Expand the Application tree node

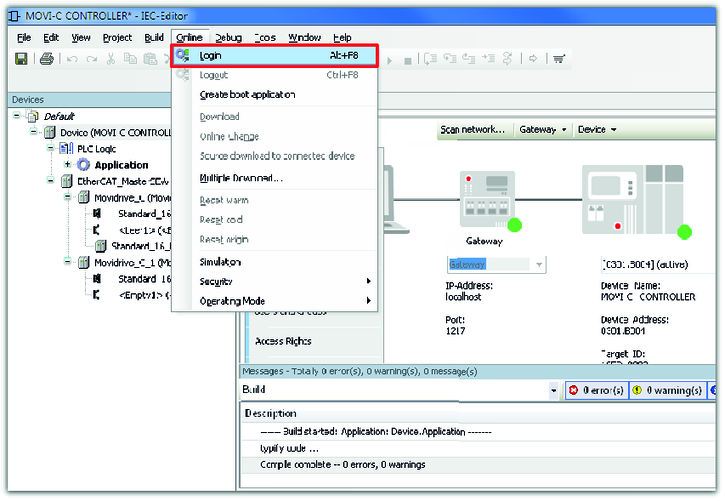pyautogui.click(x=67, y=165)
